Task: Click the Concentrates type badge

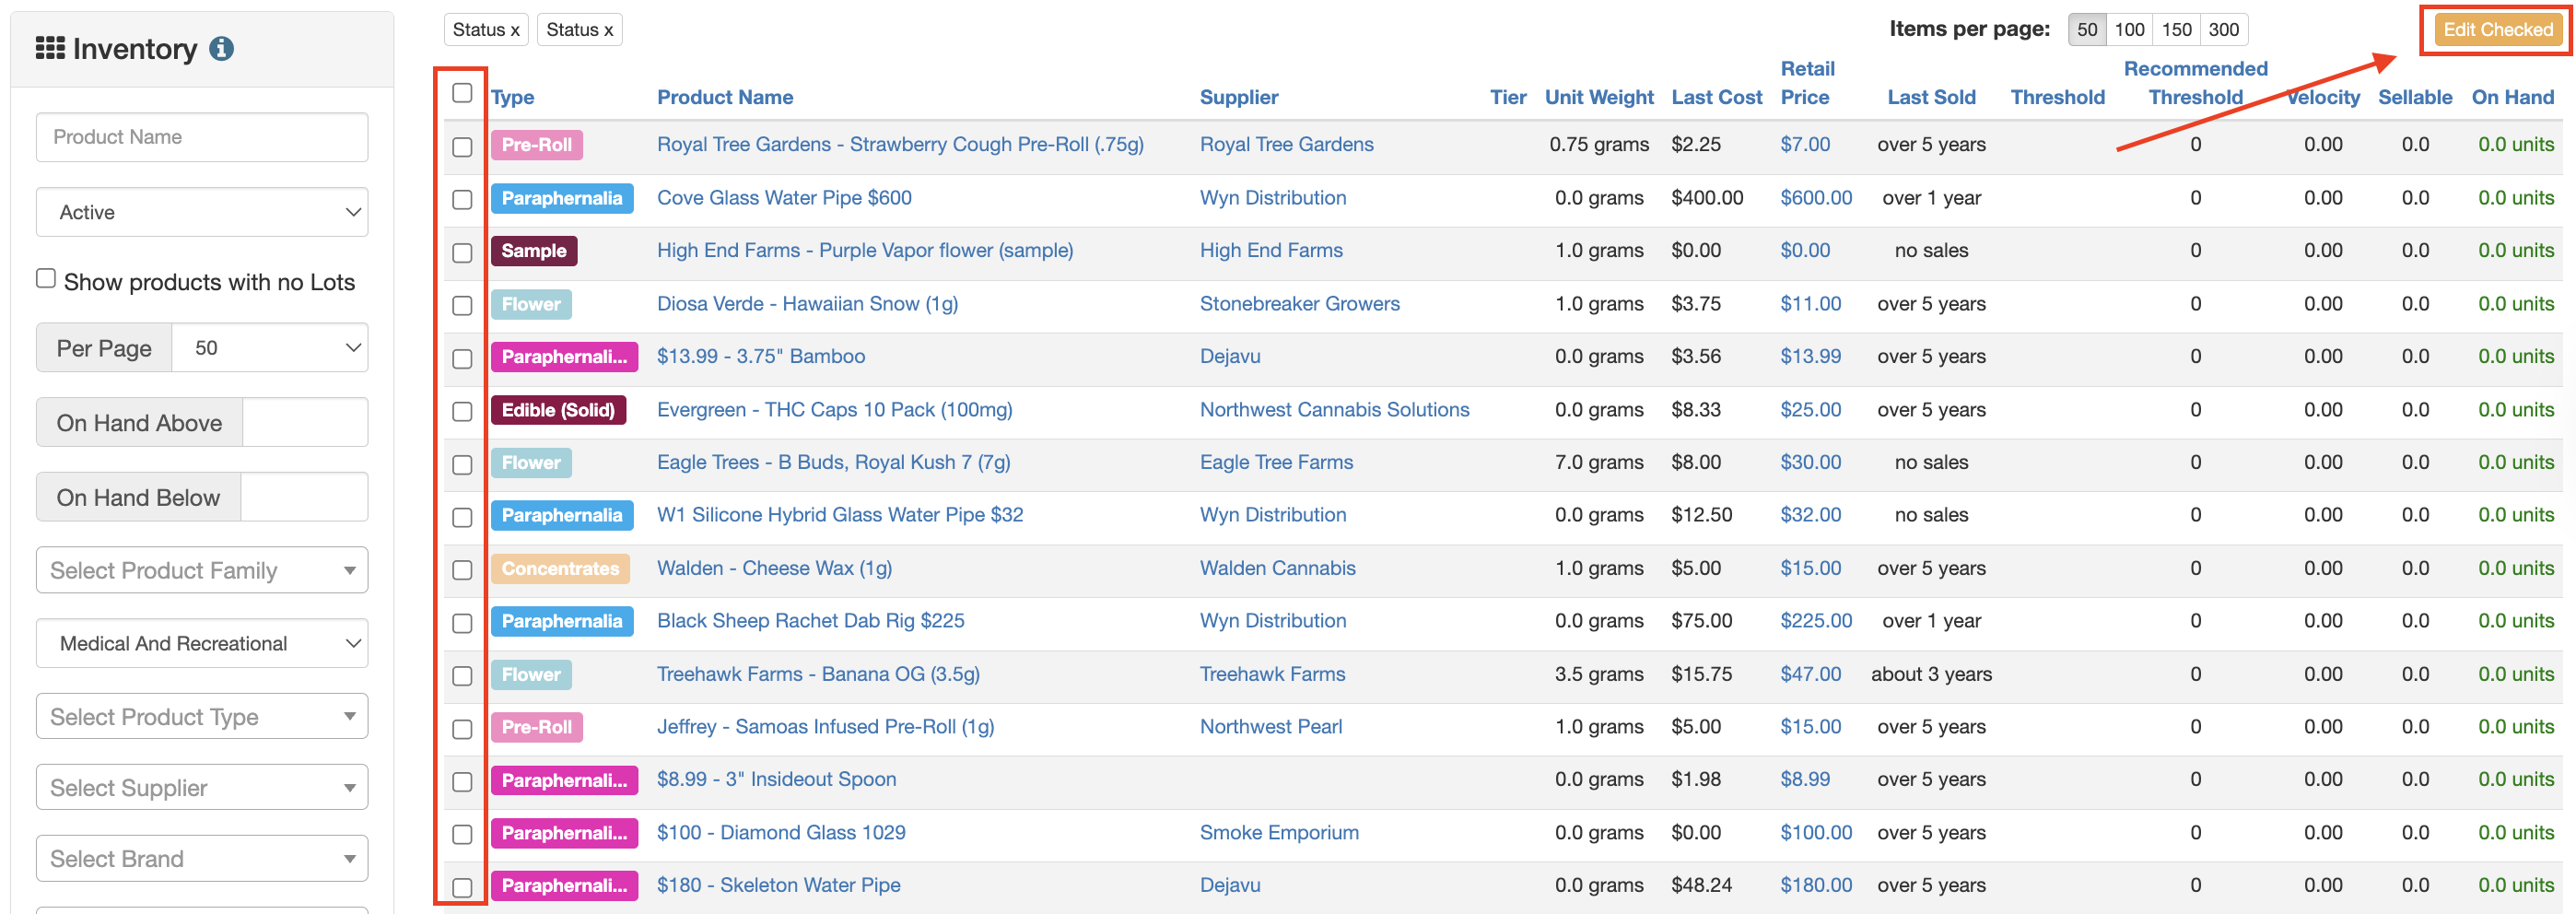Action: [x=560, y=568]
